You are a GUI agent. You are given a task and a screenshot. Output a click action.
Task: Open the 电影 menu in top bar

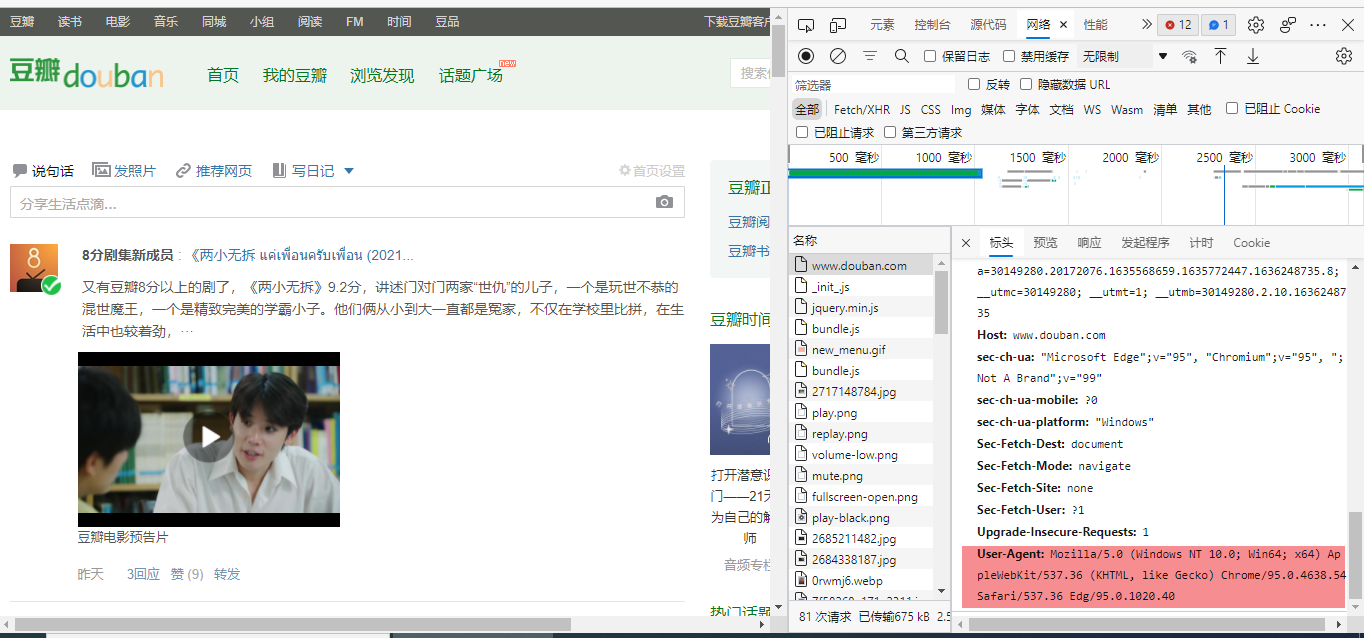(x=118, y=20)
